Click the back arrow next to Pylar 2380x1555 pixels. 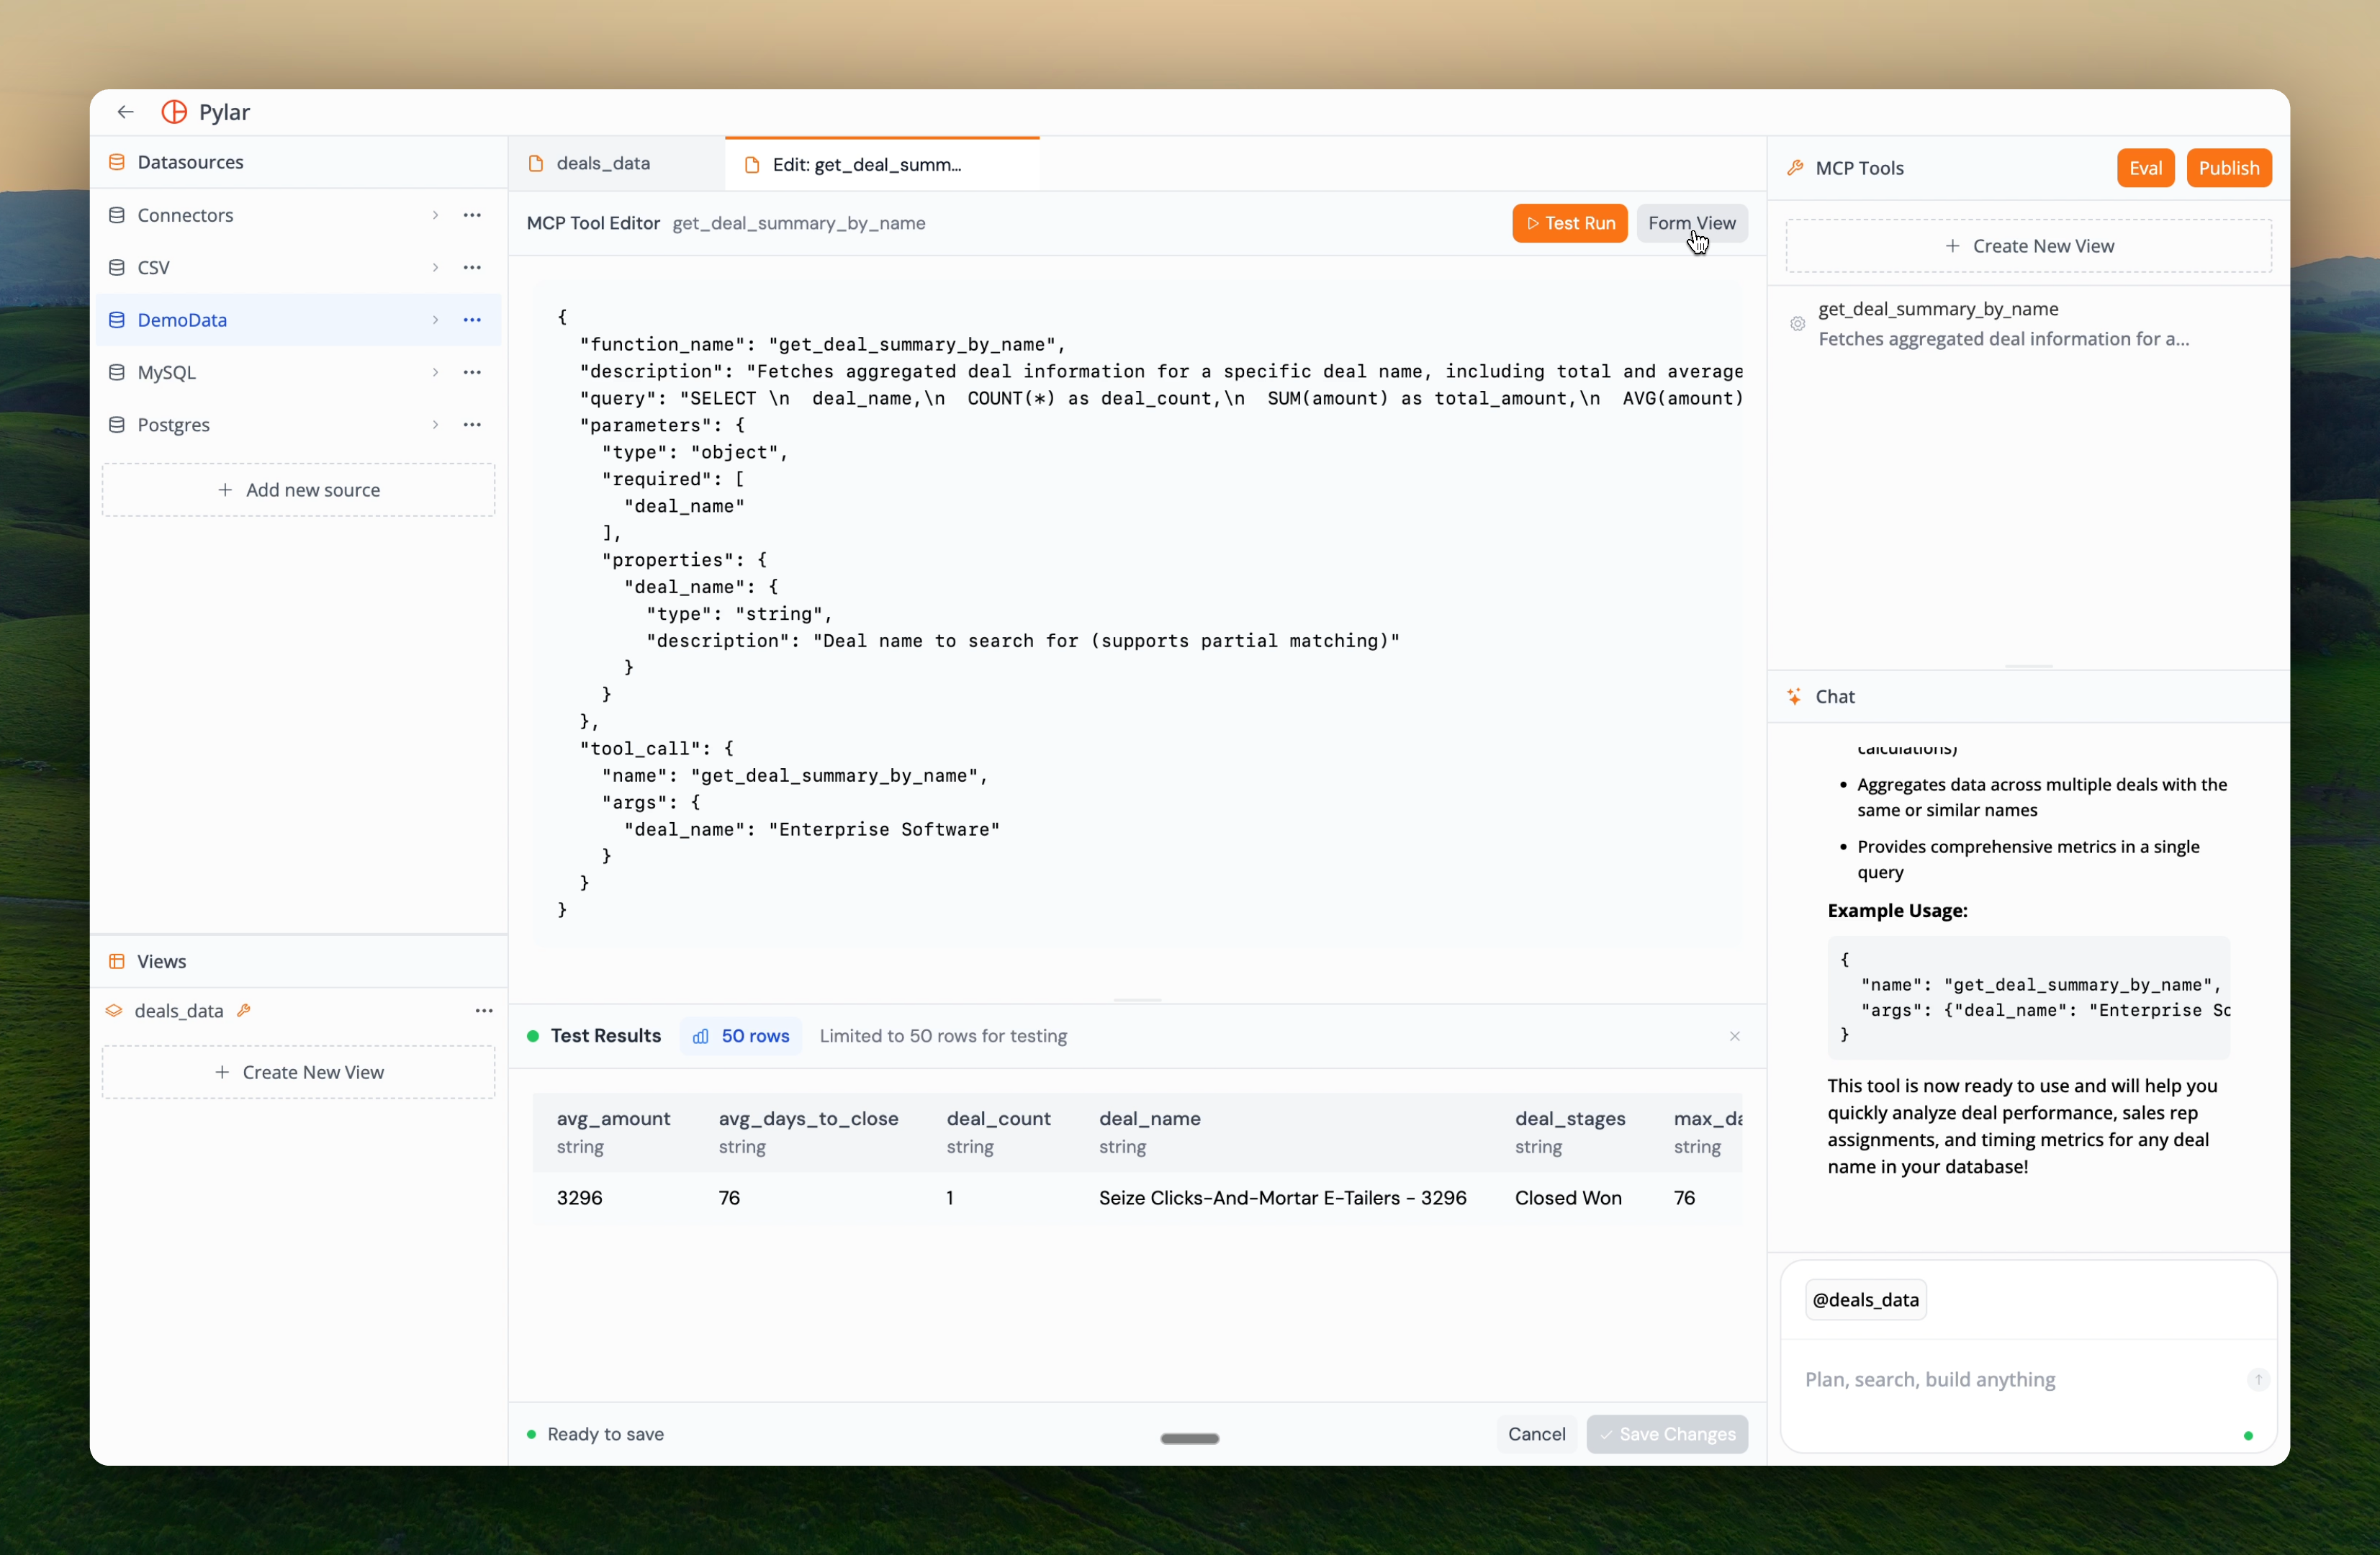click(x=125, y=111)
